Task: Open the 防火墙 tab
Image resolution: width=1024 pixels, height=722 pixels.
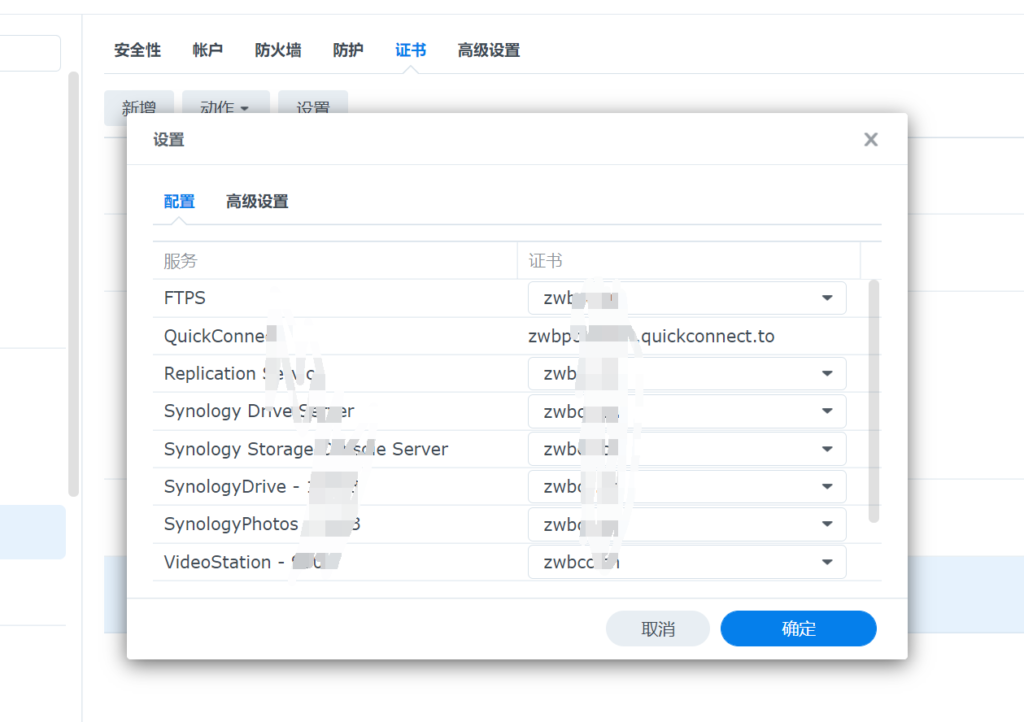Action: pos(278,50)
